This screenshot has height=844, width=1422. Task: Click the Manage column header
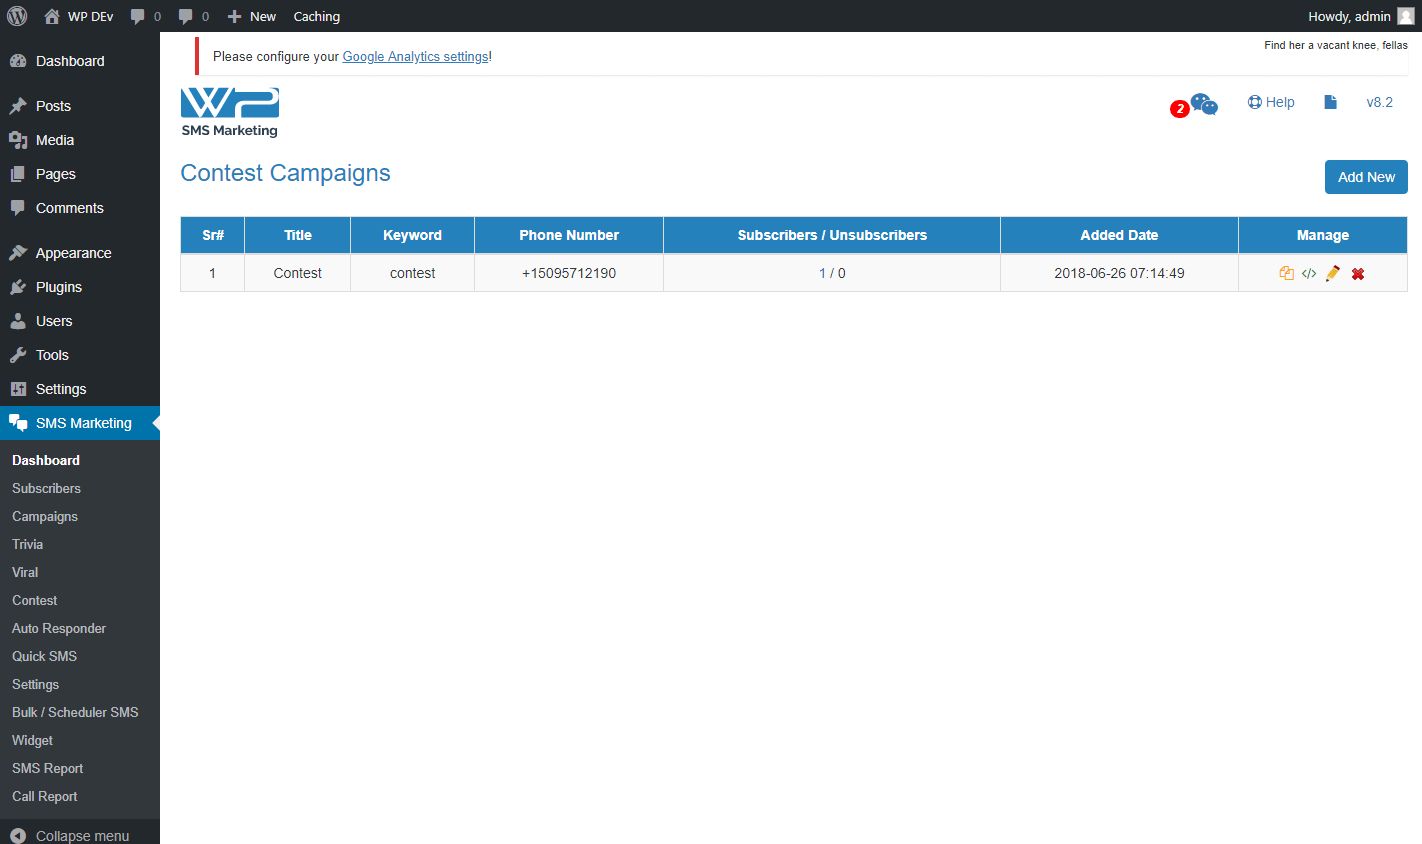pyautogui.click(x=1323, y=235)
